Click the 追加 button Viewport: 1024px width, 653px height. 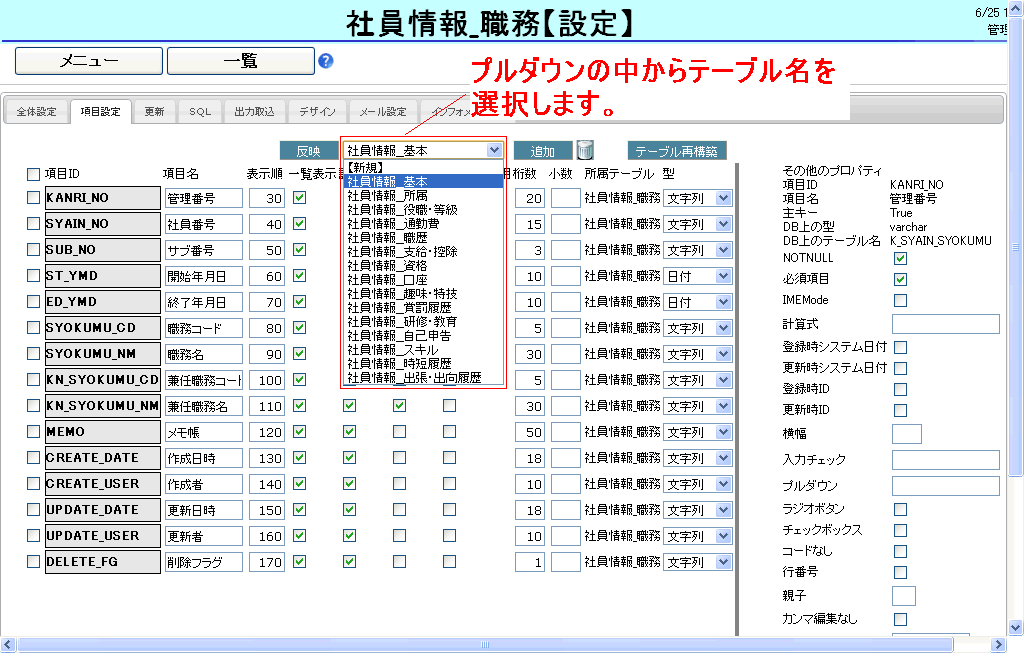coord(543,151)
